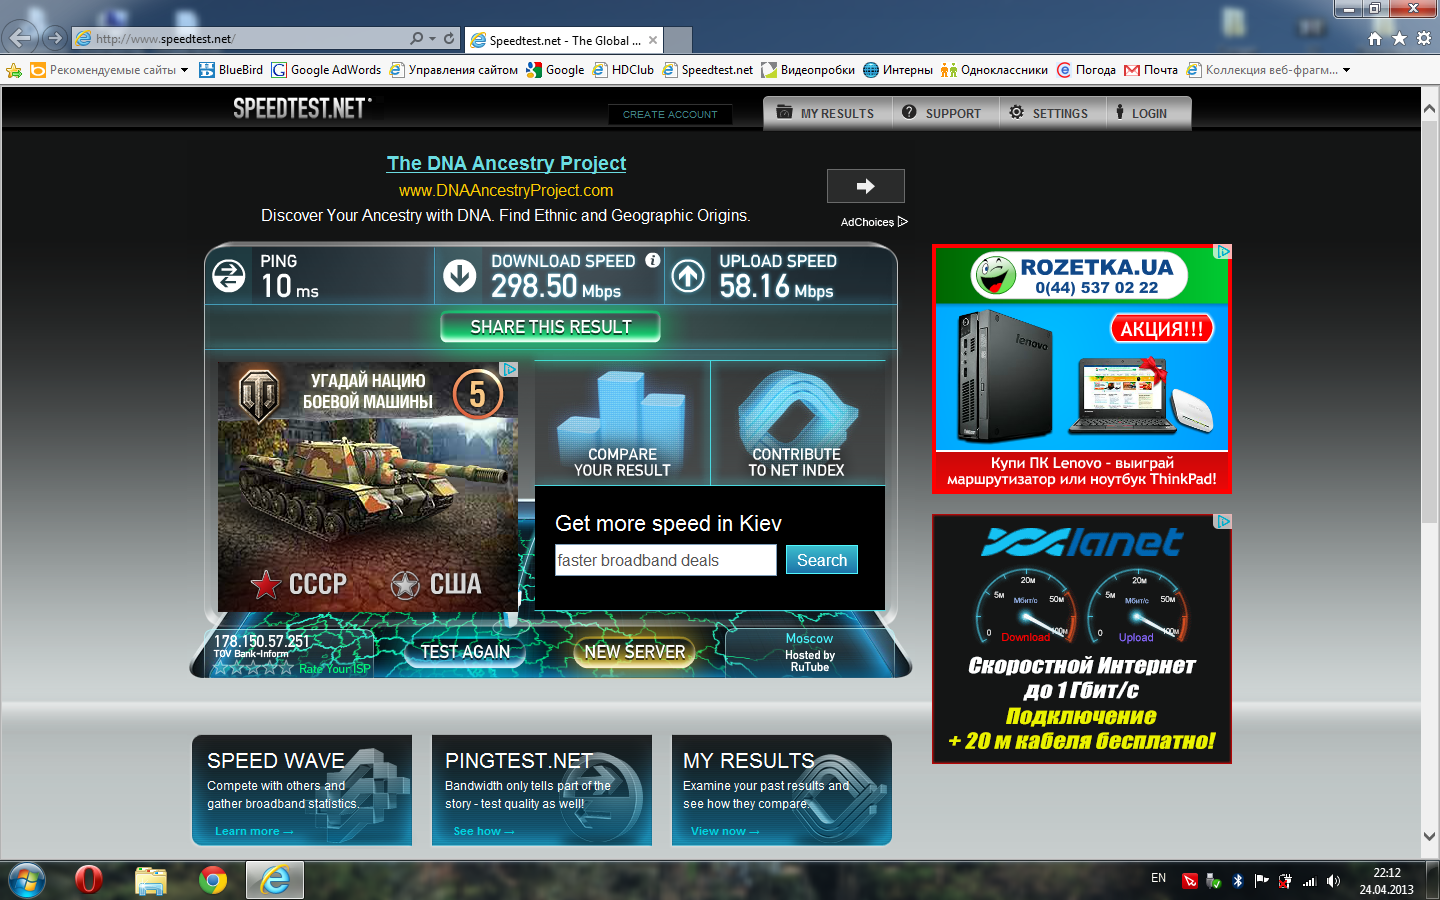Click COMPARE YOUR RESULT tile
1440x900 pixels.
point(622,423)
